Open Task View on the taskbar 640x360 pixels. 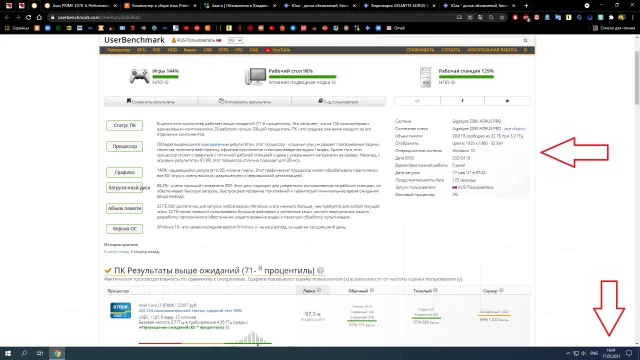(x=40, y=353)
